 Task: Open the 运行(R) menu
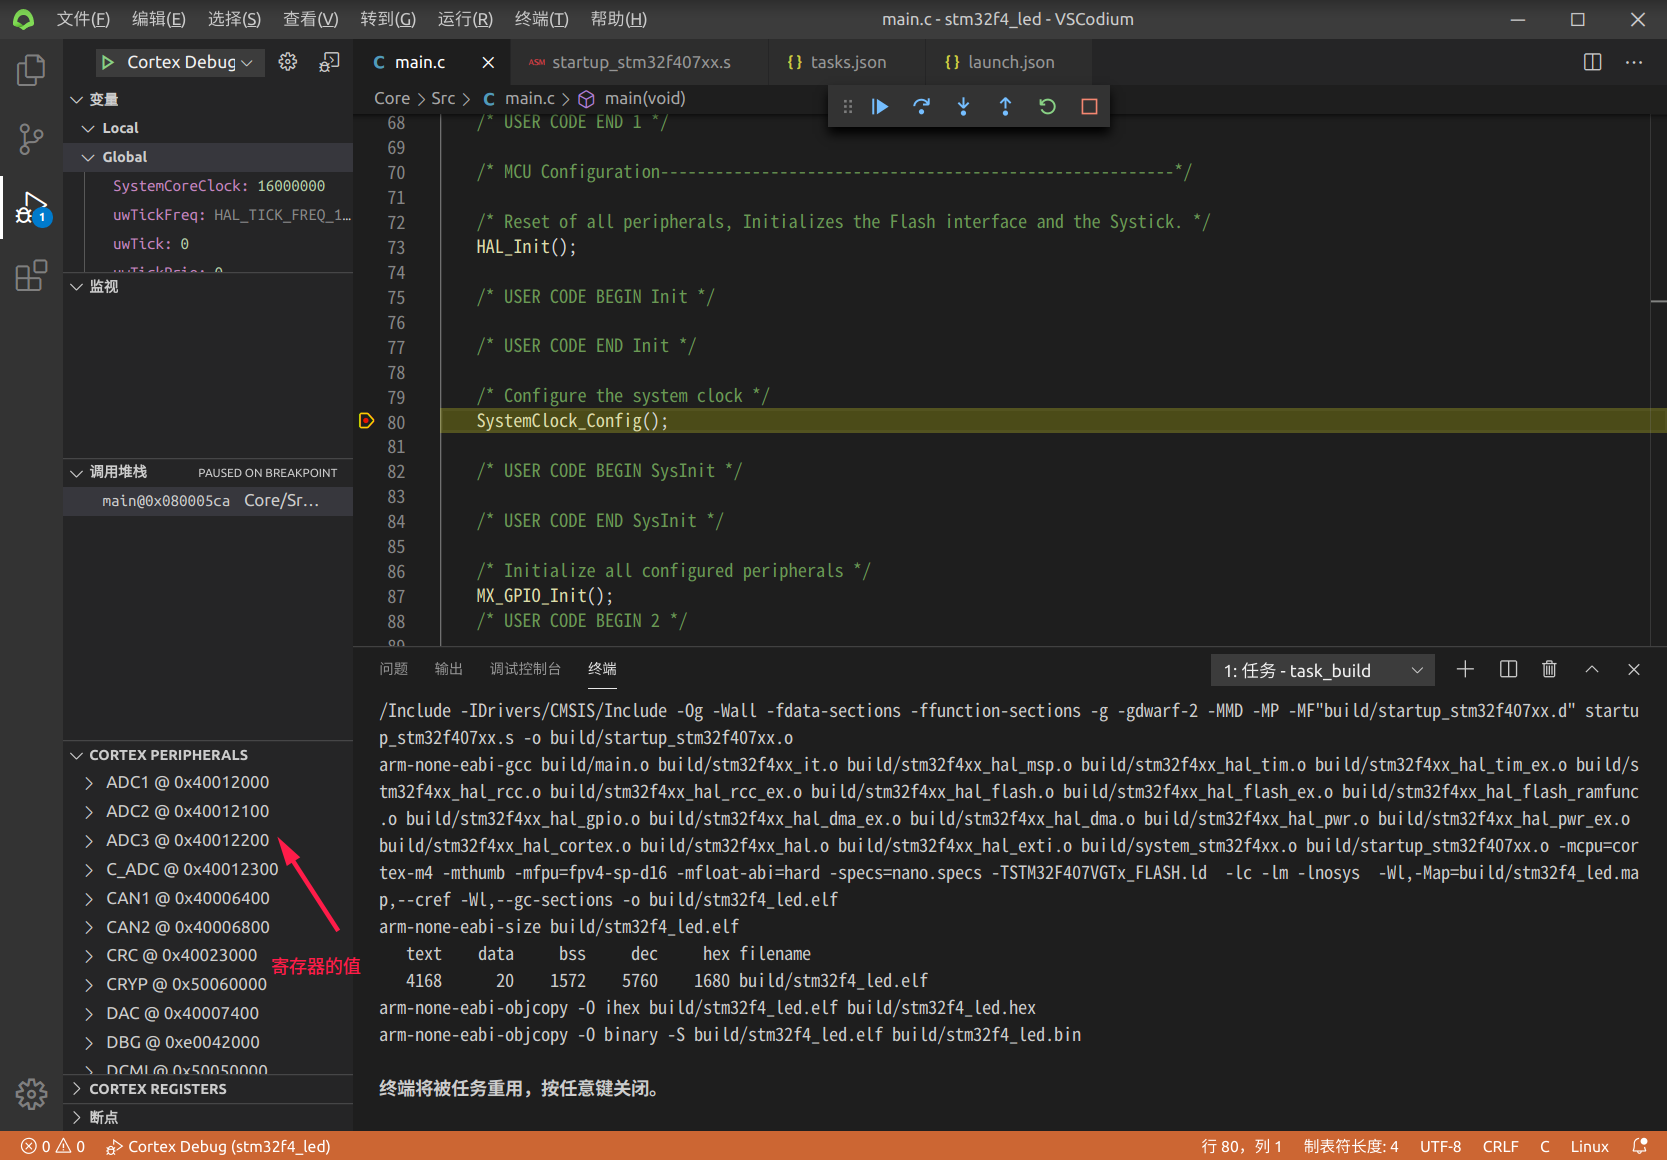click(x=465, y=19)
